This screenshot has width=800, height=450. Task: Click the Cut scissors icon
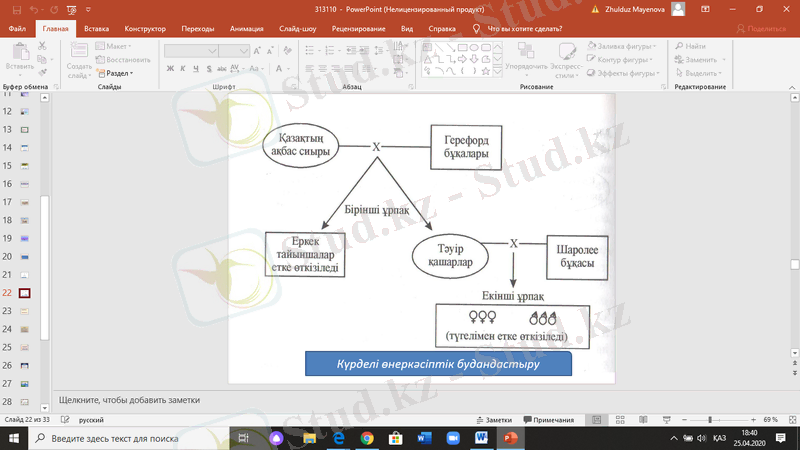pyautogui.click(x=42, y=46)
